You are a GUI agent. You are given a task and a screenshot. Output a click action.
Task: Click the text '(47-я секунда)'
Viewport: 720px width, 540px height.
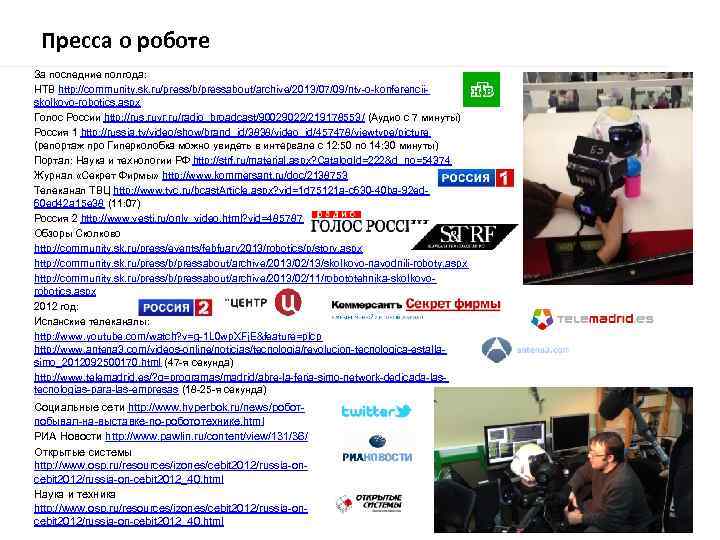(199, 362)
